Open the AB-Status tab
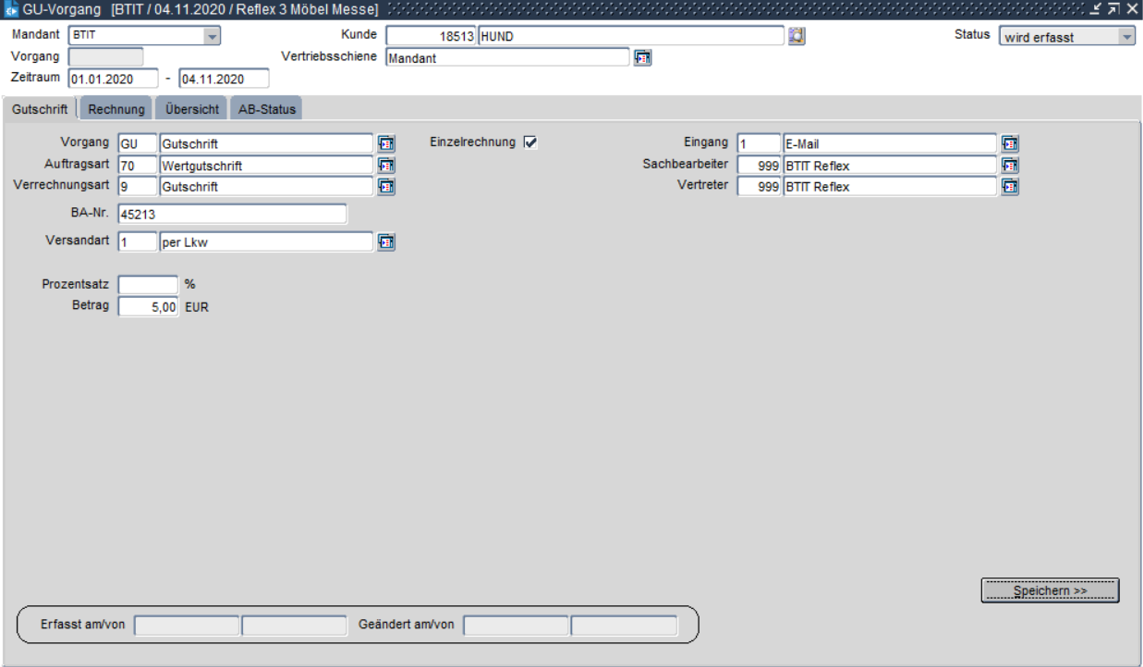The height and width of the screenshot is (667, 1143). 266,109
